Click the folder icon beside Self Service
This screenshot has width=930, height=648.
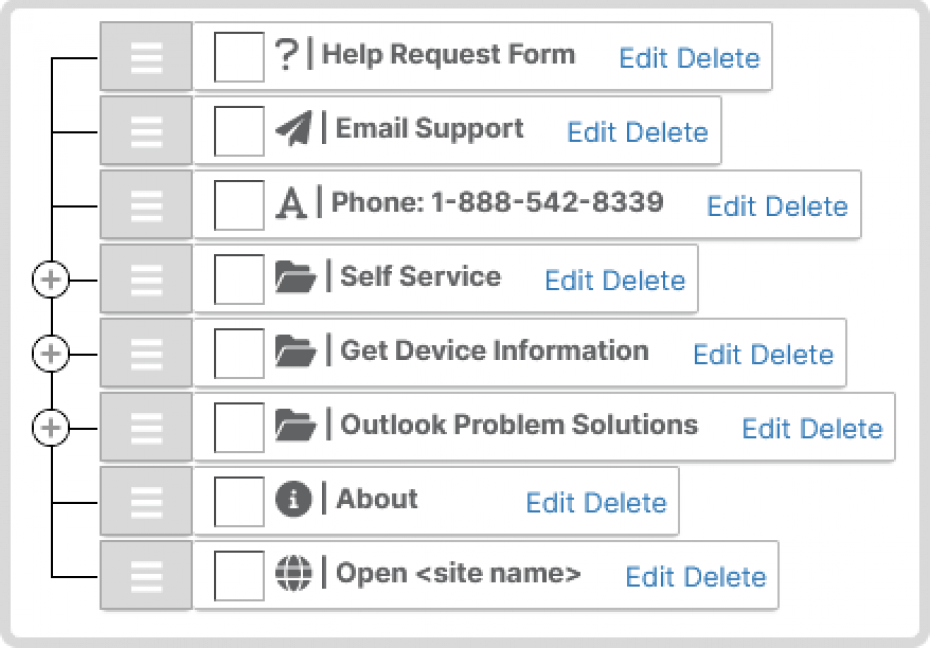tap(295, 277)
